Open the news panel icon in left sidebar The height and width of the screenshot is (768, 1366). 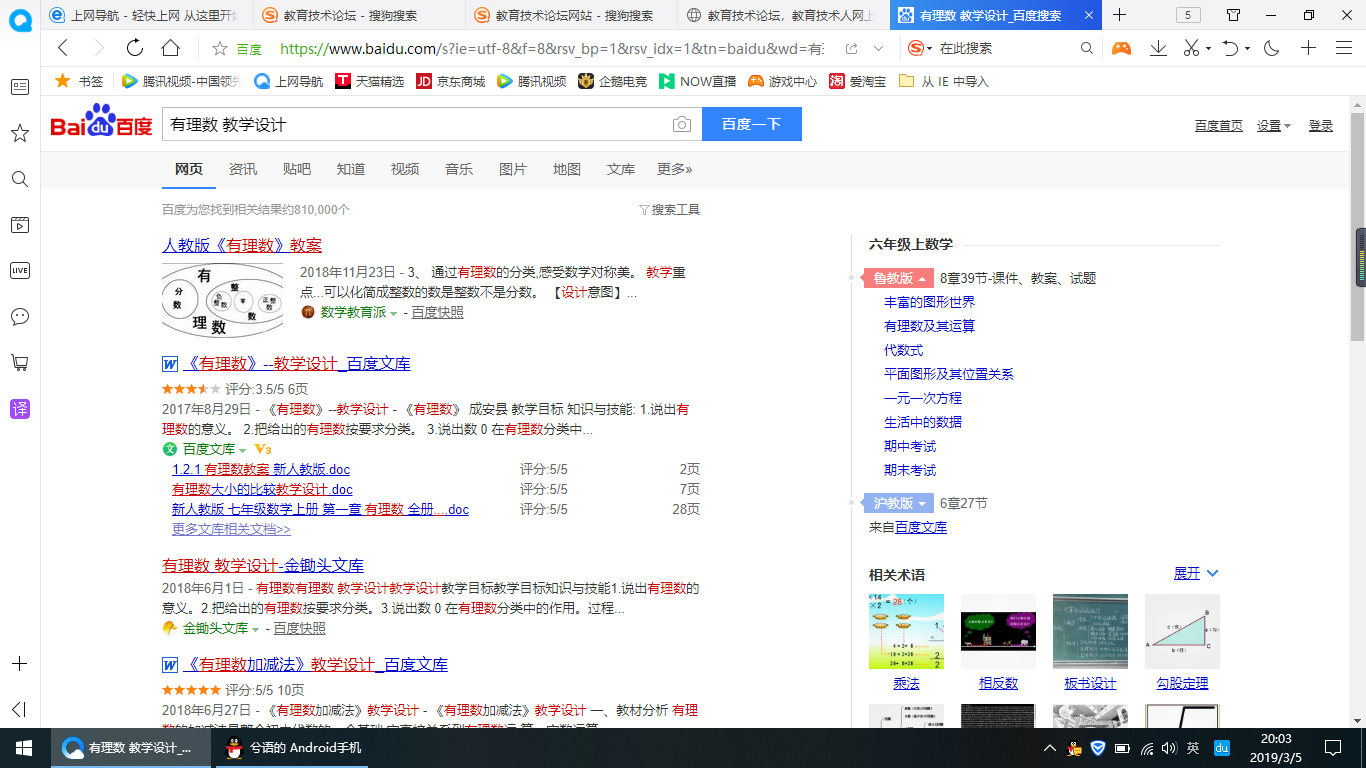pyautogui.click(x=19, y=87)
